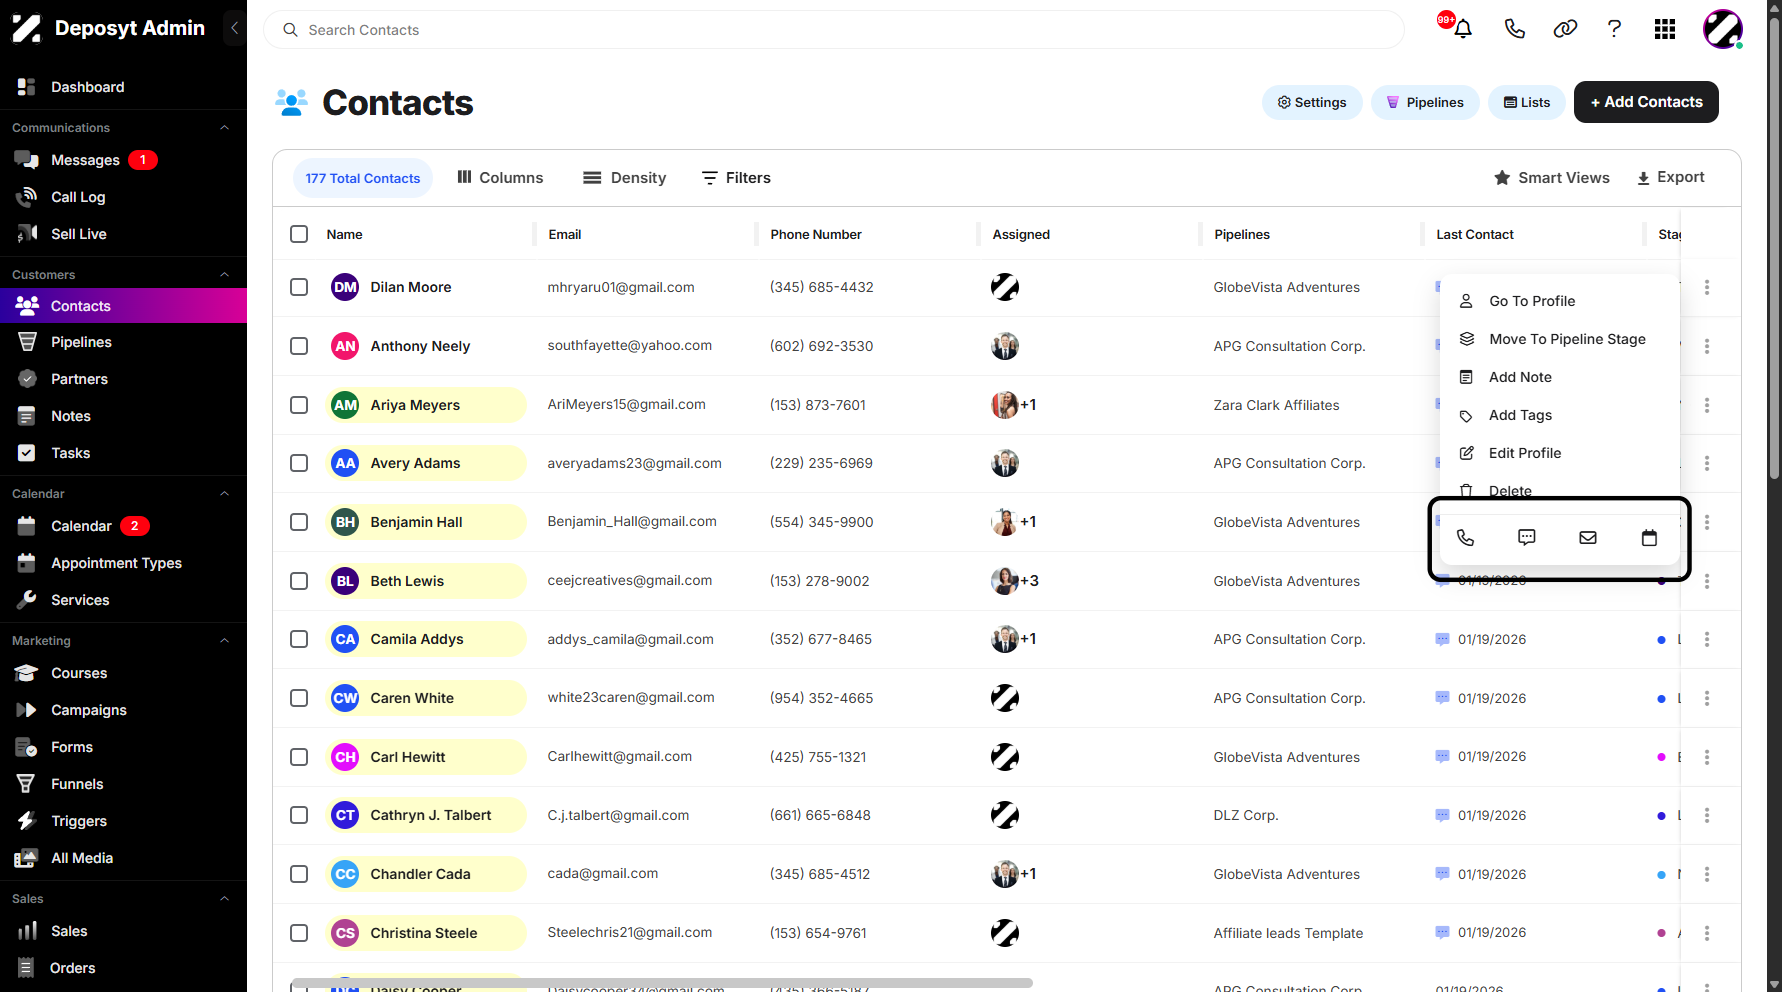Open the help question mark icon
1782x992 pixels.
pyautogui.click(x=1614, y=29)
